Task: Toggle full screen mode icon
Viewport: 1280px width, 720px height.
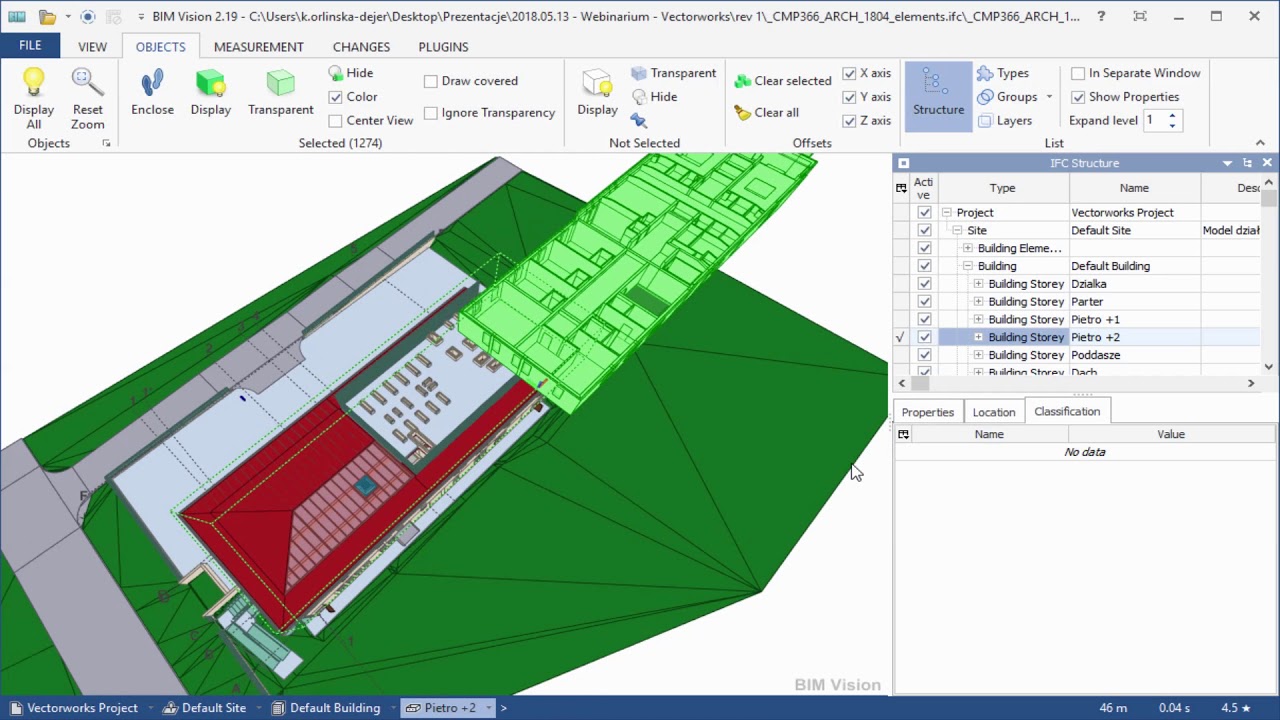Action: click(1140, 16)
